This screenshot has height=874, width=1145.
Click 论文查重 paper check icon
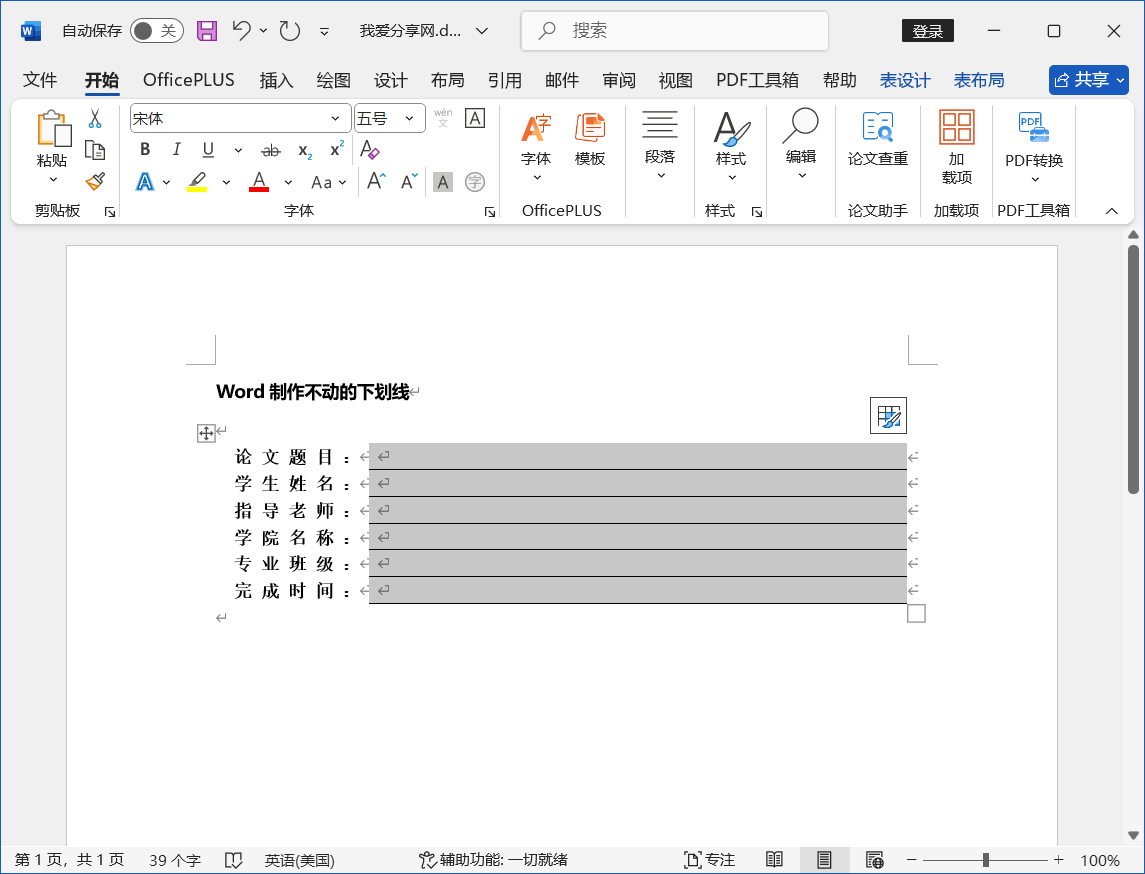click(x=878, y=139)
